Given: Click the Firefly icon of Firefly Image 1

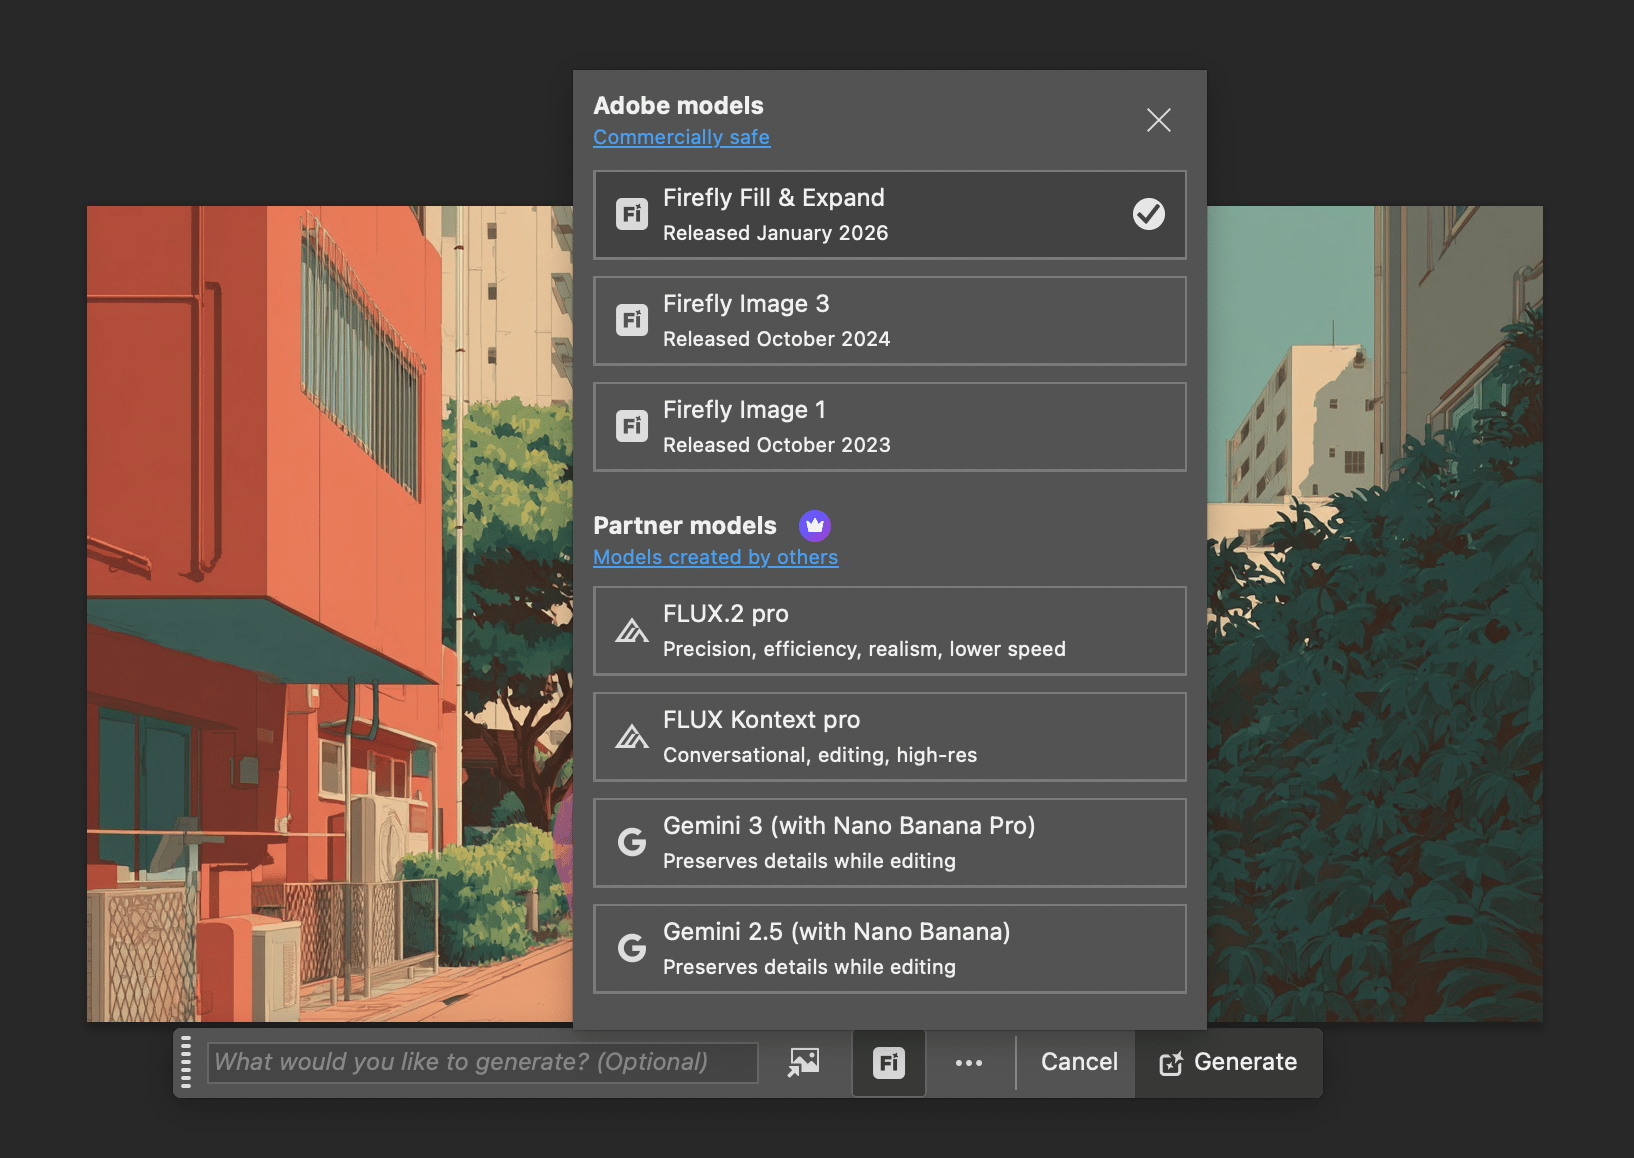Looking at the screenshot, I should click(x=632, y=426).
